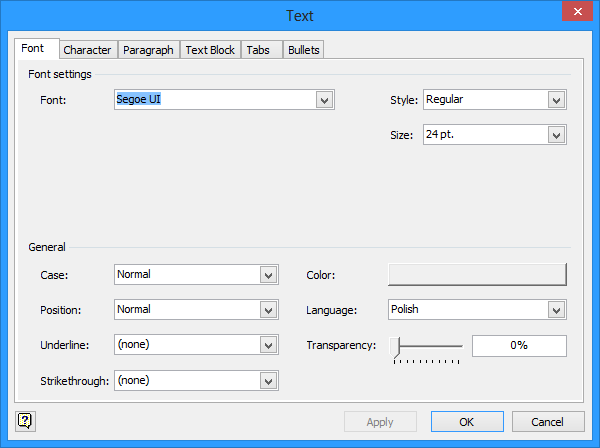Expand the font Size dropdown
This screenshot has width=600, height=448.
557,135
